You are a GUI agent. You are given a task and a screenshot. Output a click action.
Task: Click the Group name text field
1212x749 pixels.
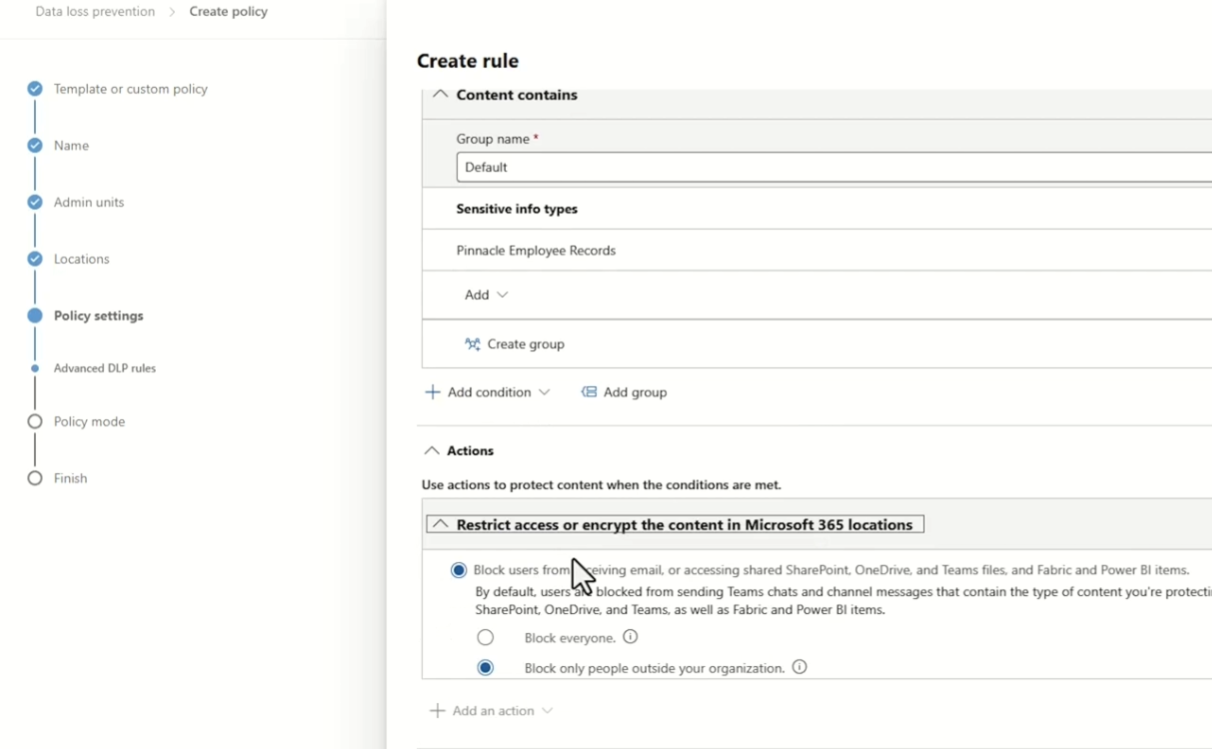click(830, 167)
